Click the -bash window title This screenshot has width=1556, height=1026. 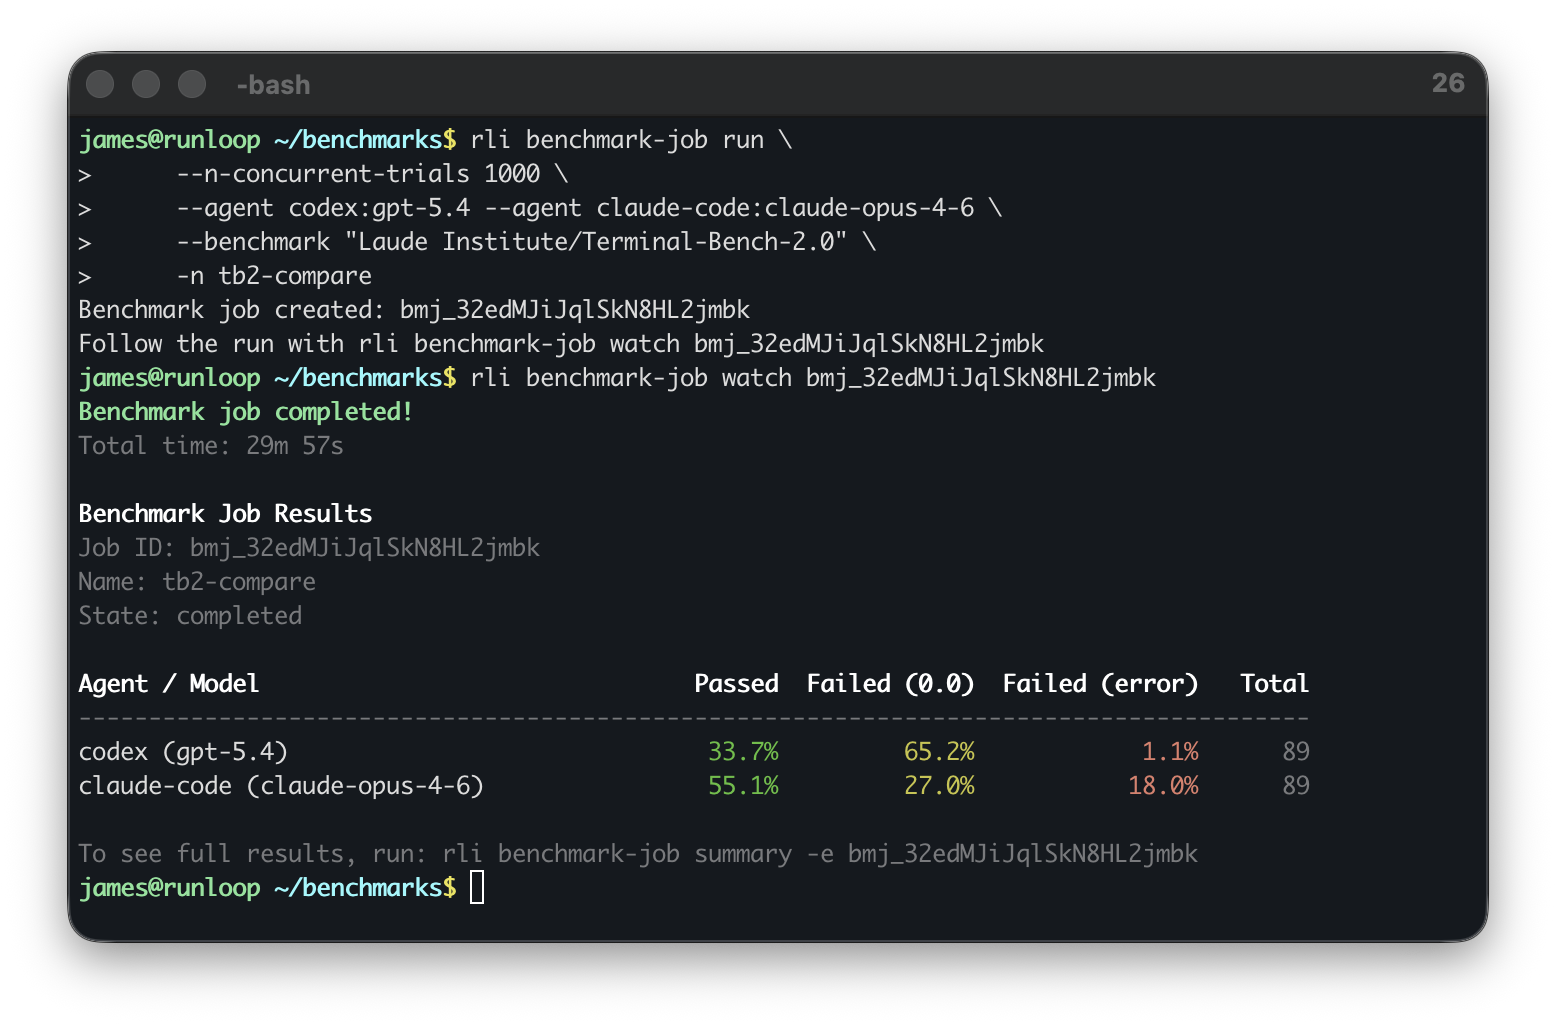tap(273, 85)
